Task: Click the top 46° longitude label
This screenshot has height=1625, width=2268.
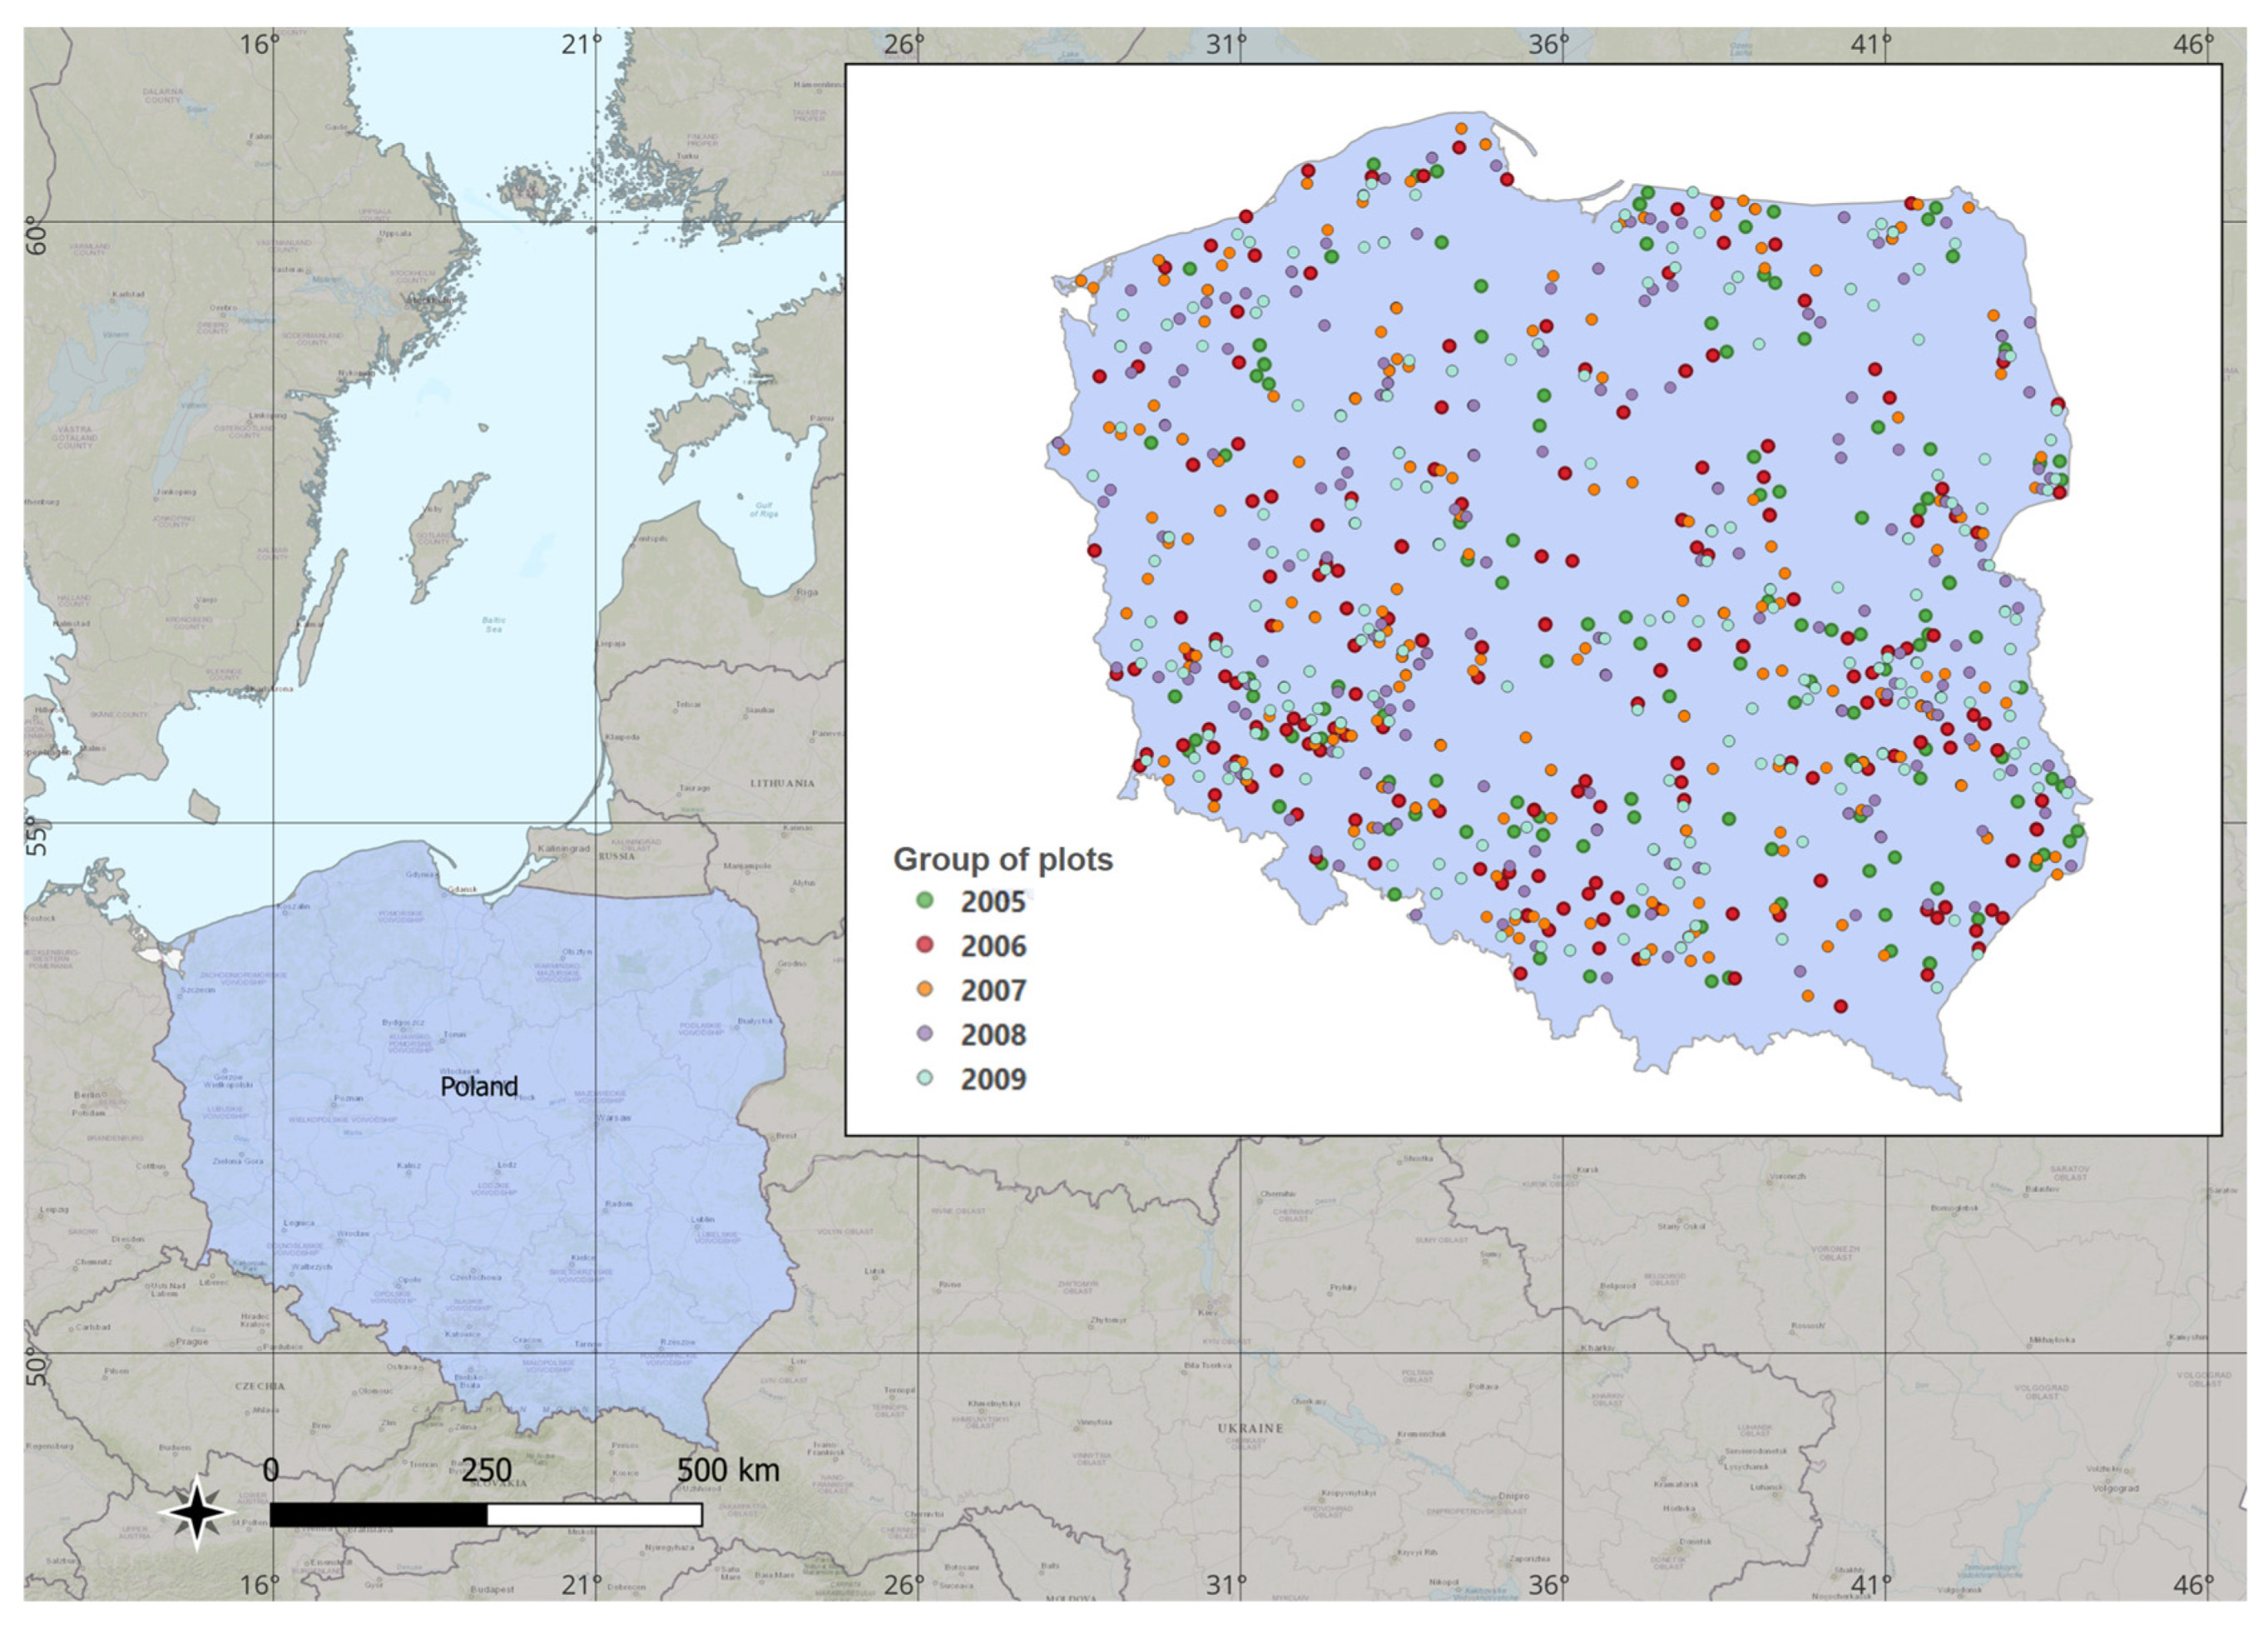Action: click(x=2194, y=45)
